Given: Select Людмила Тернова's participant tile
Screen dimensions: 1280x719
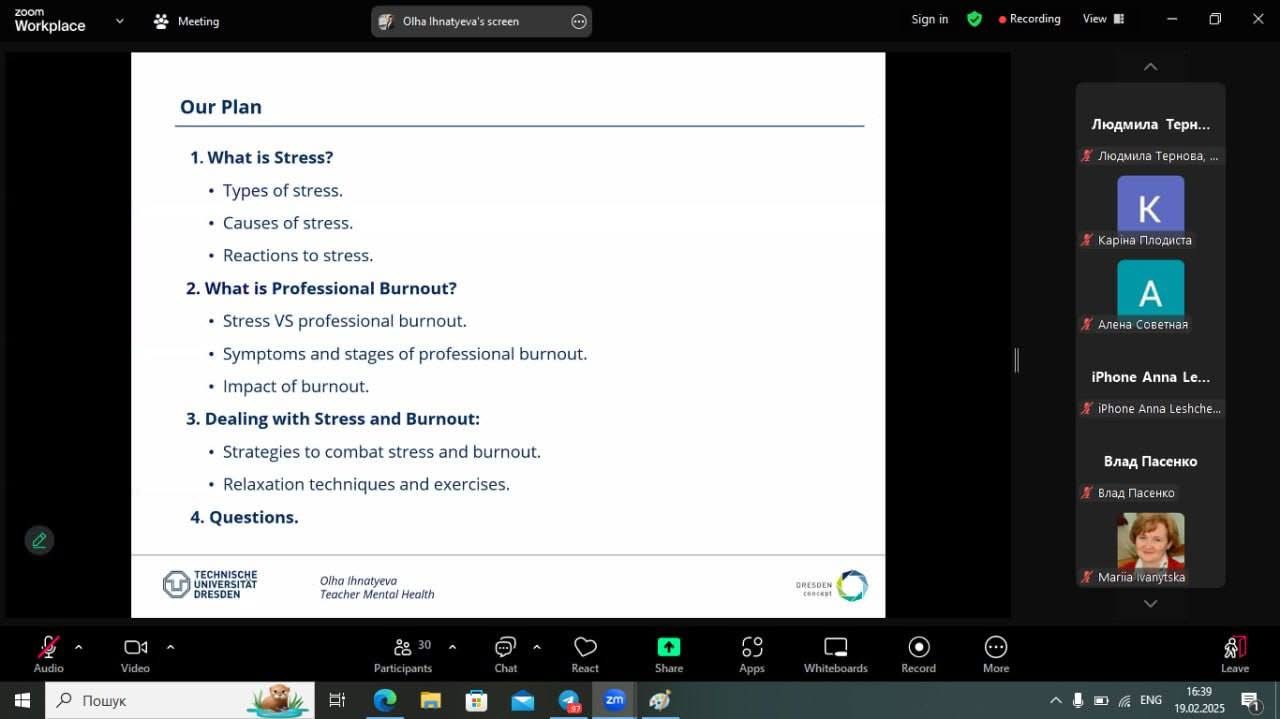Looking at the screenshot, I should pos(1150,125).
